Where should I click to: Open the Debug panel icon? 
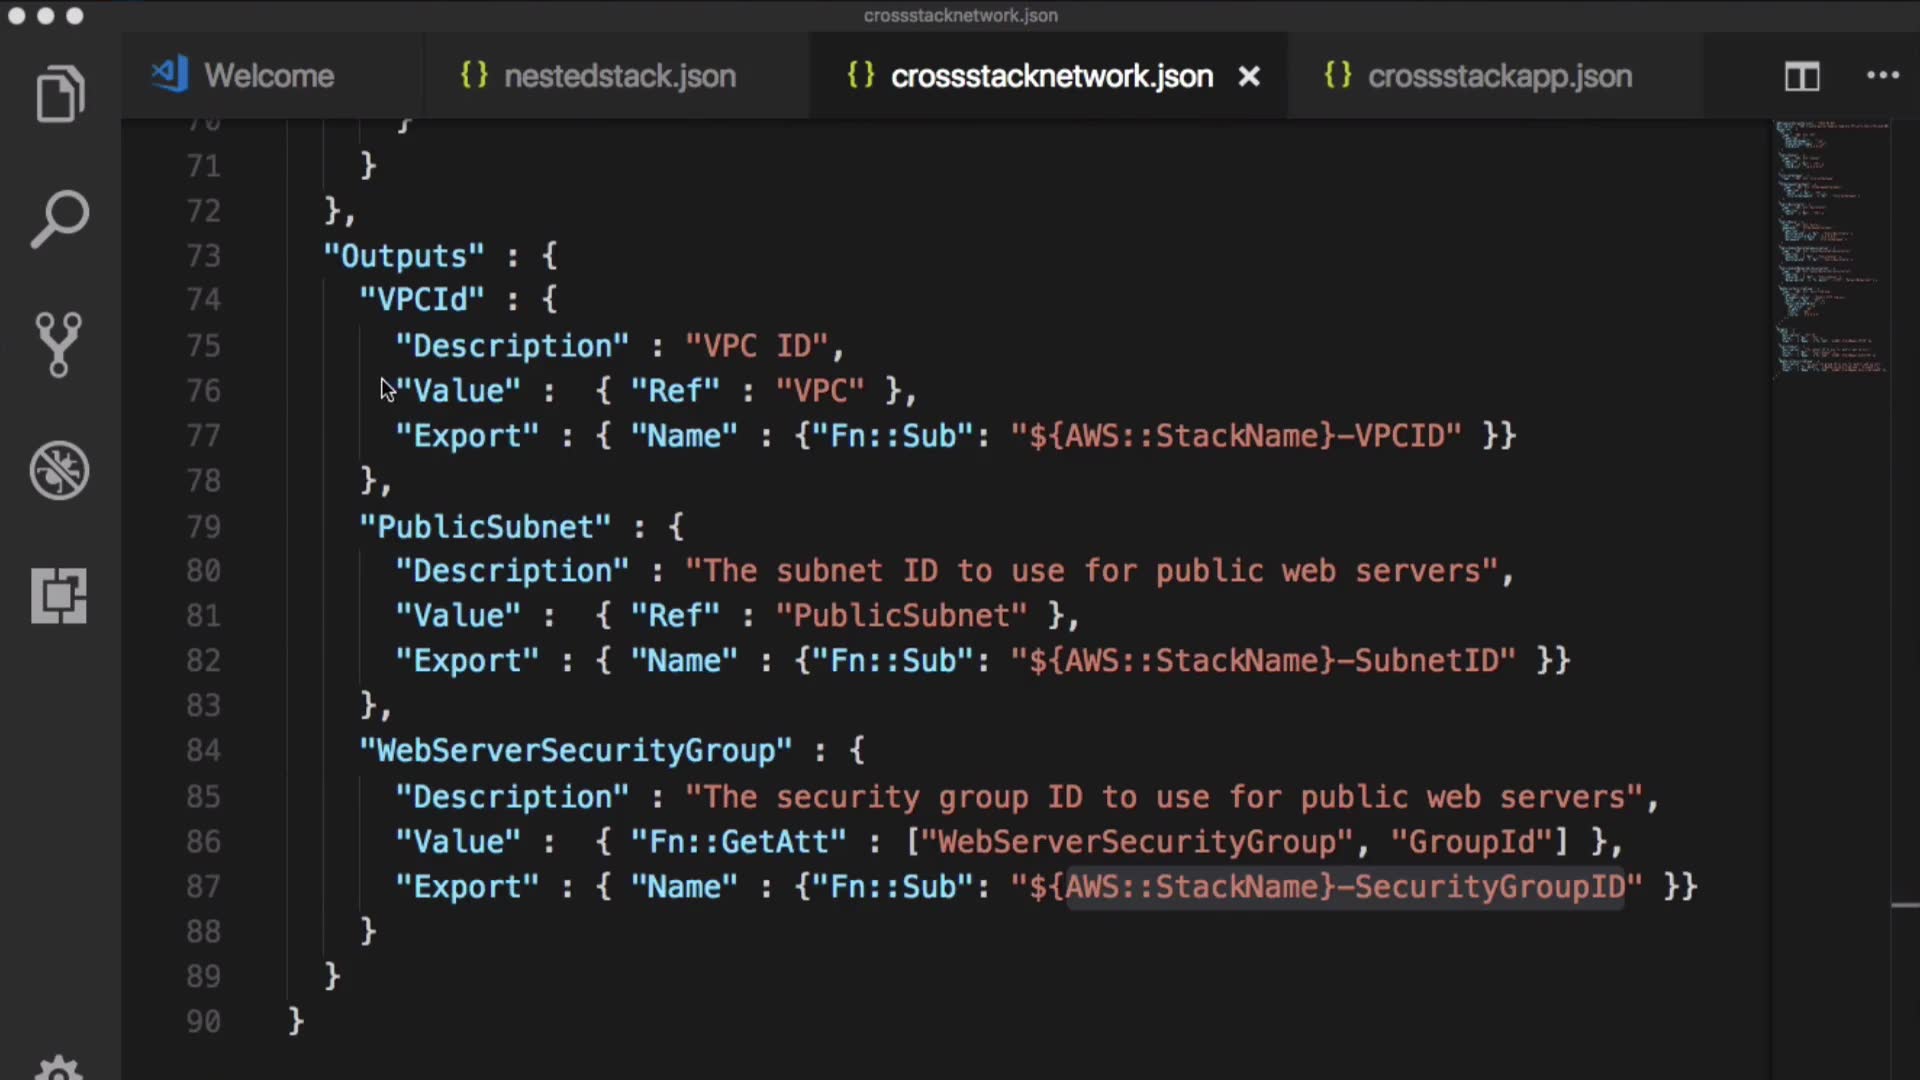pos(60,470)
